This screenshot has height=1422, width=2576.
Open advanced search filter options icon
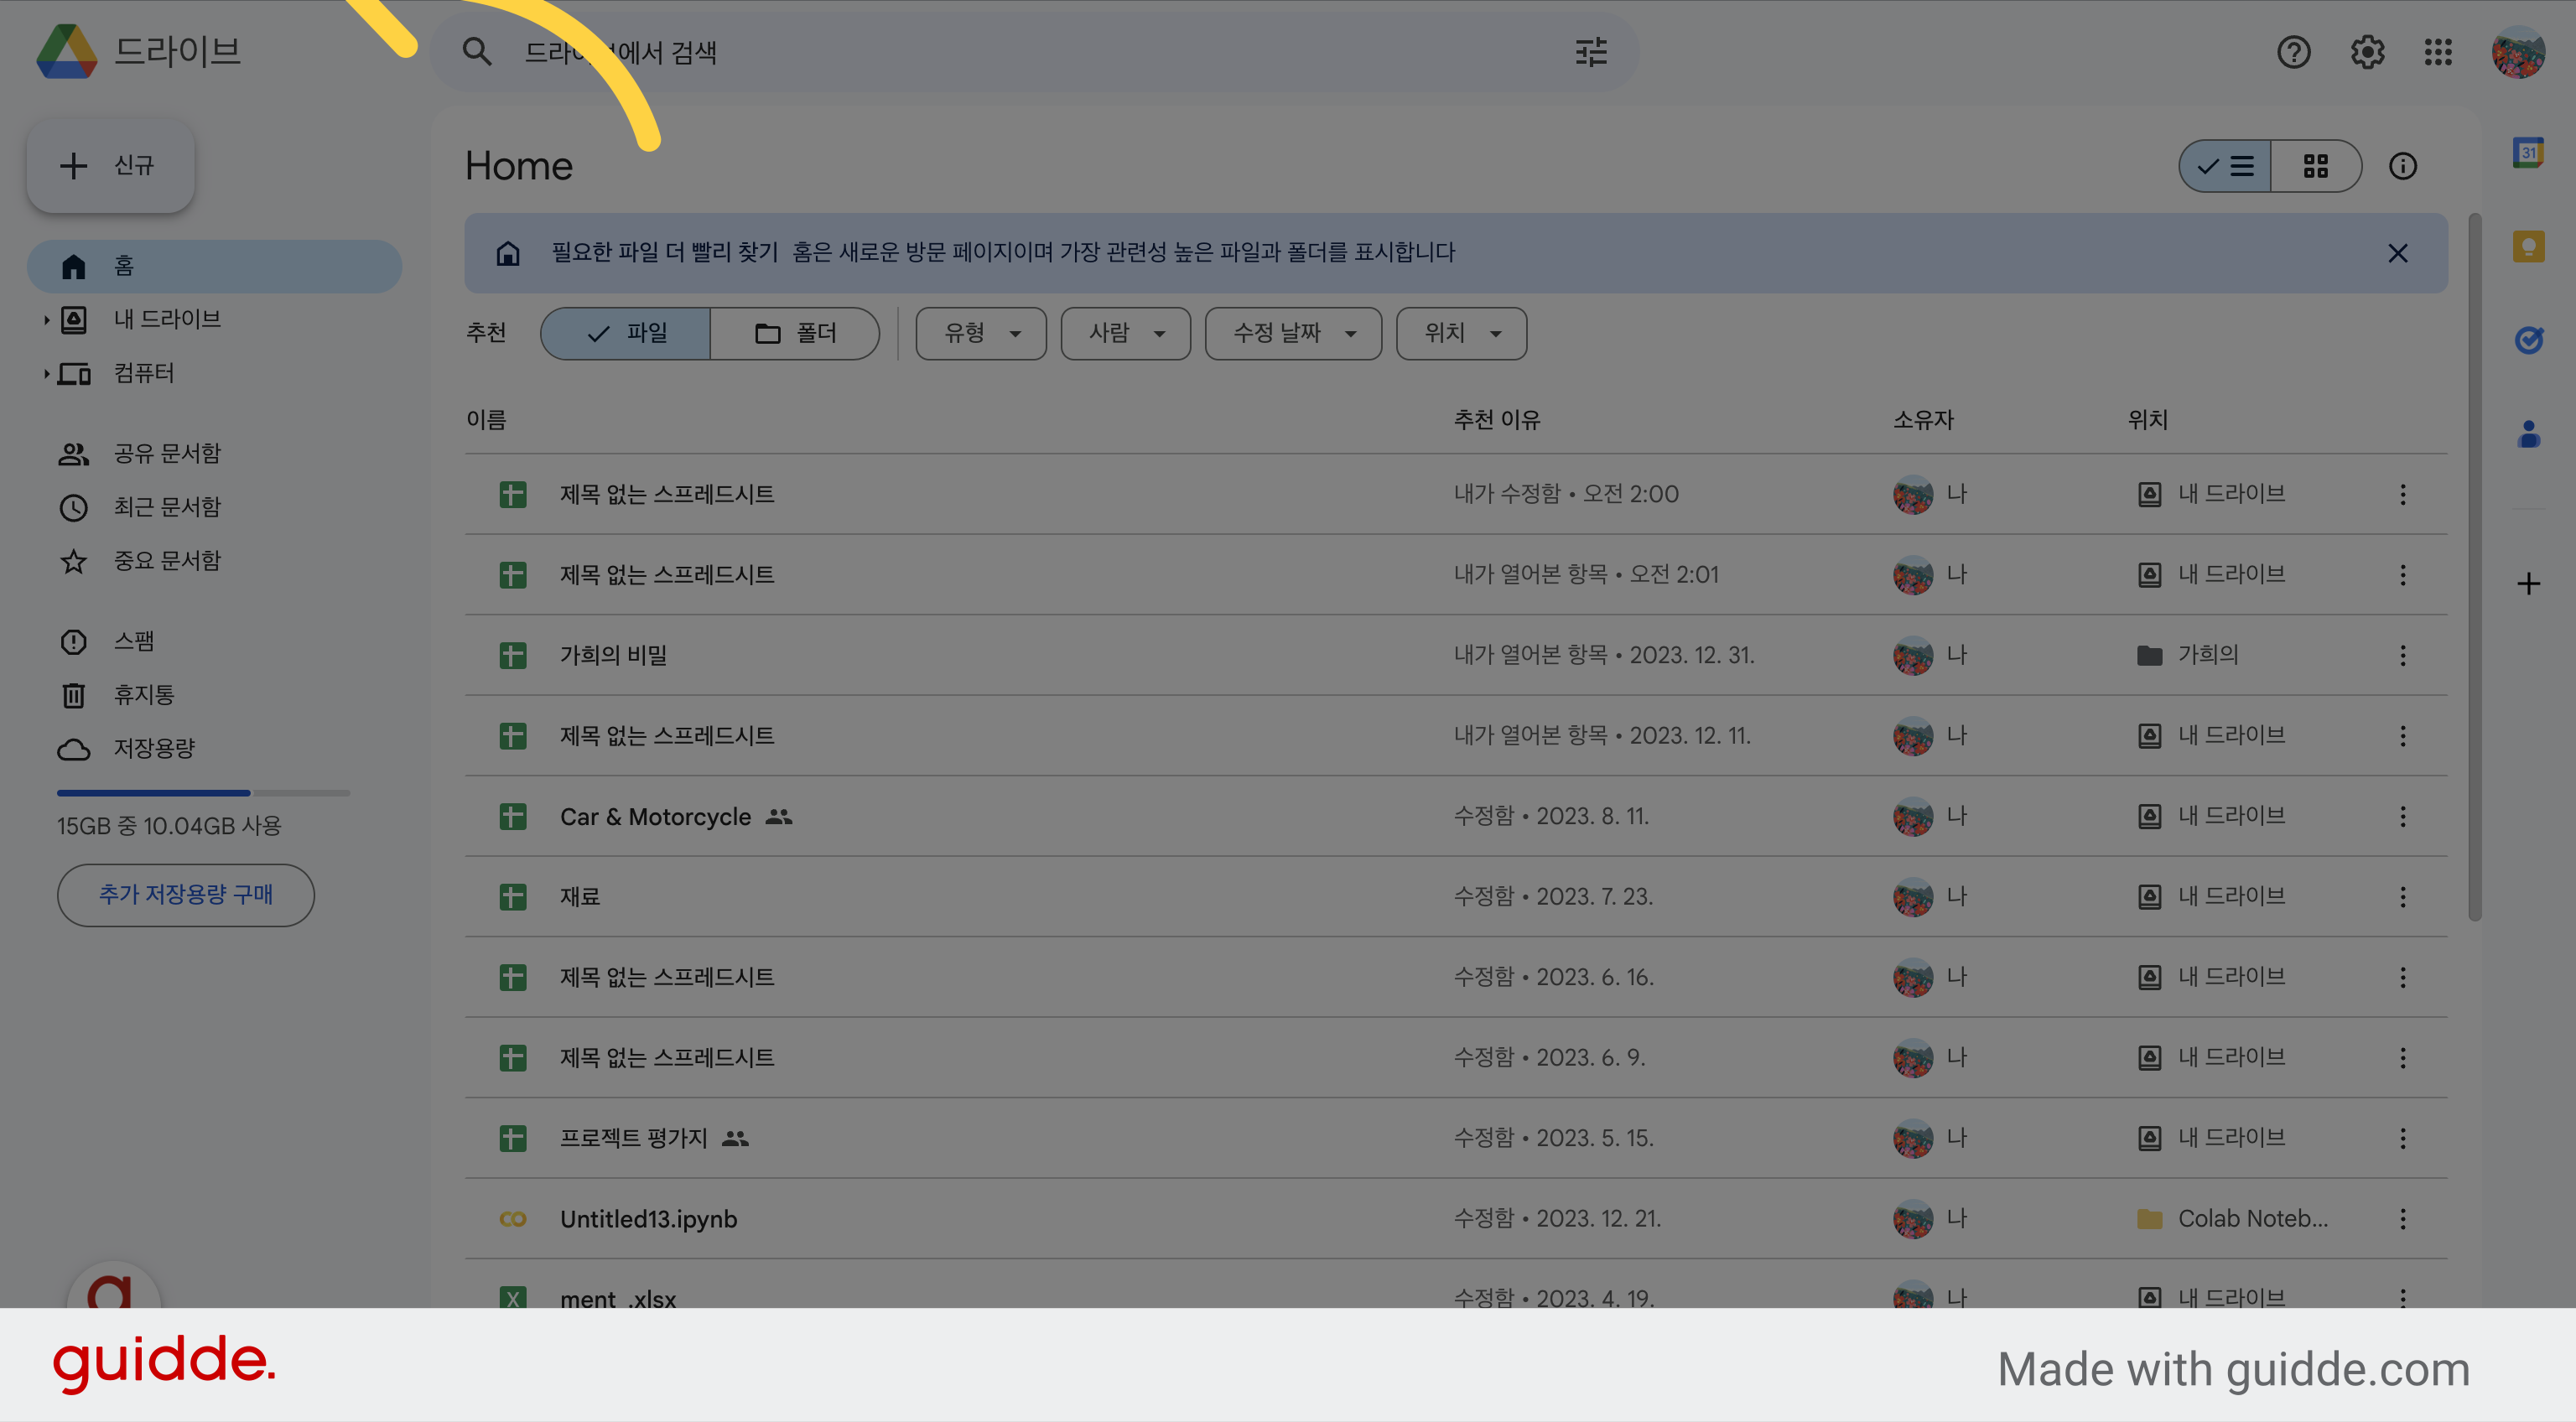[x=1591, y=51]
